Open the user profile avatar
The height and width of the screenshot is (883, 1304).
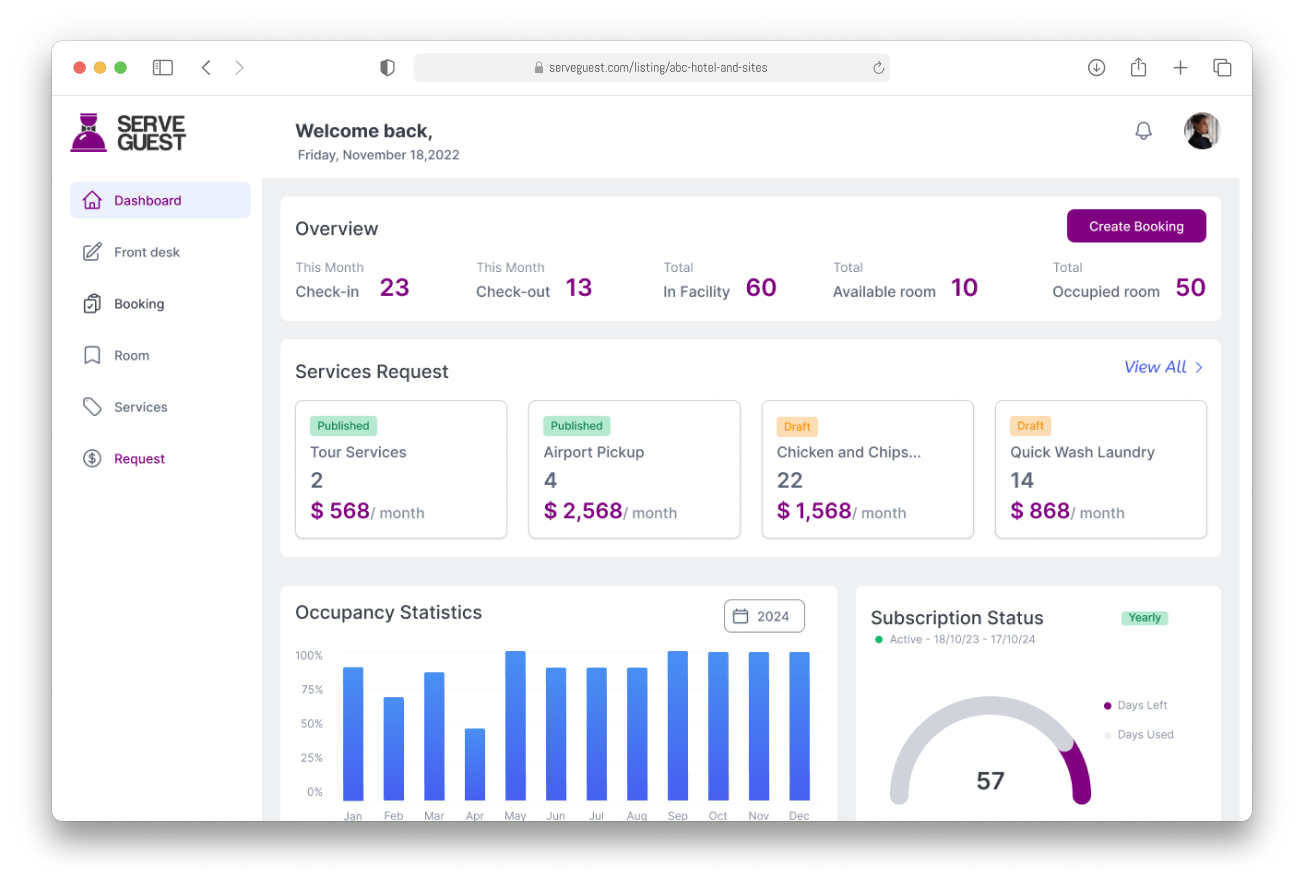(x=1202, y=131)
